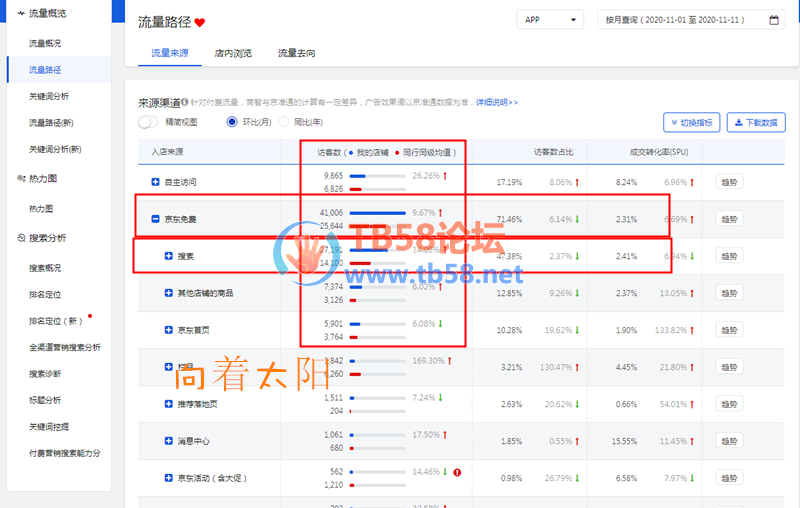Open the calendar icon in date field
Viewport: 800px width, 508px height.
pos(774,20)
